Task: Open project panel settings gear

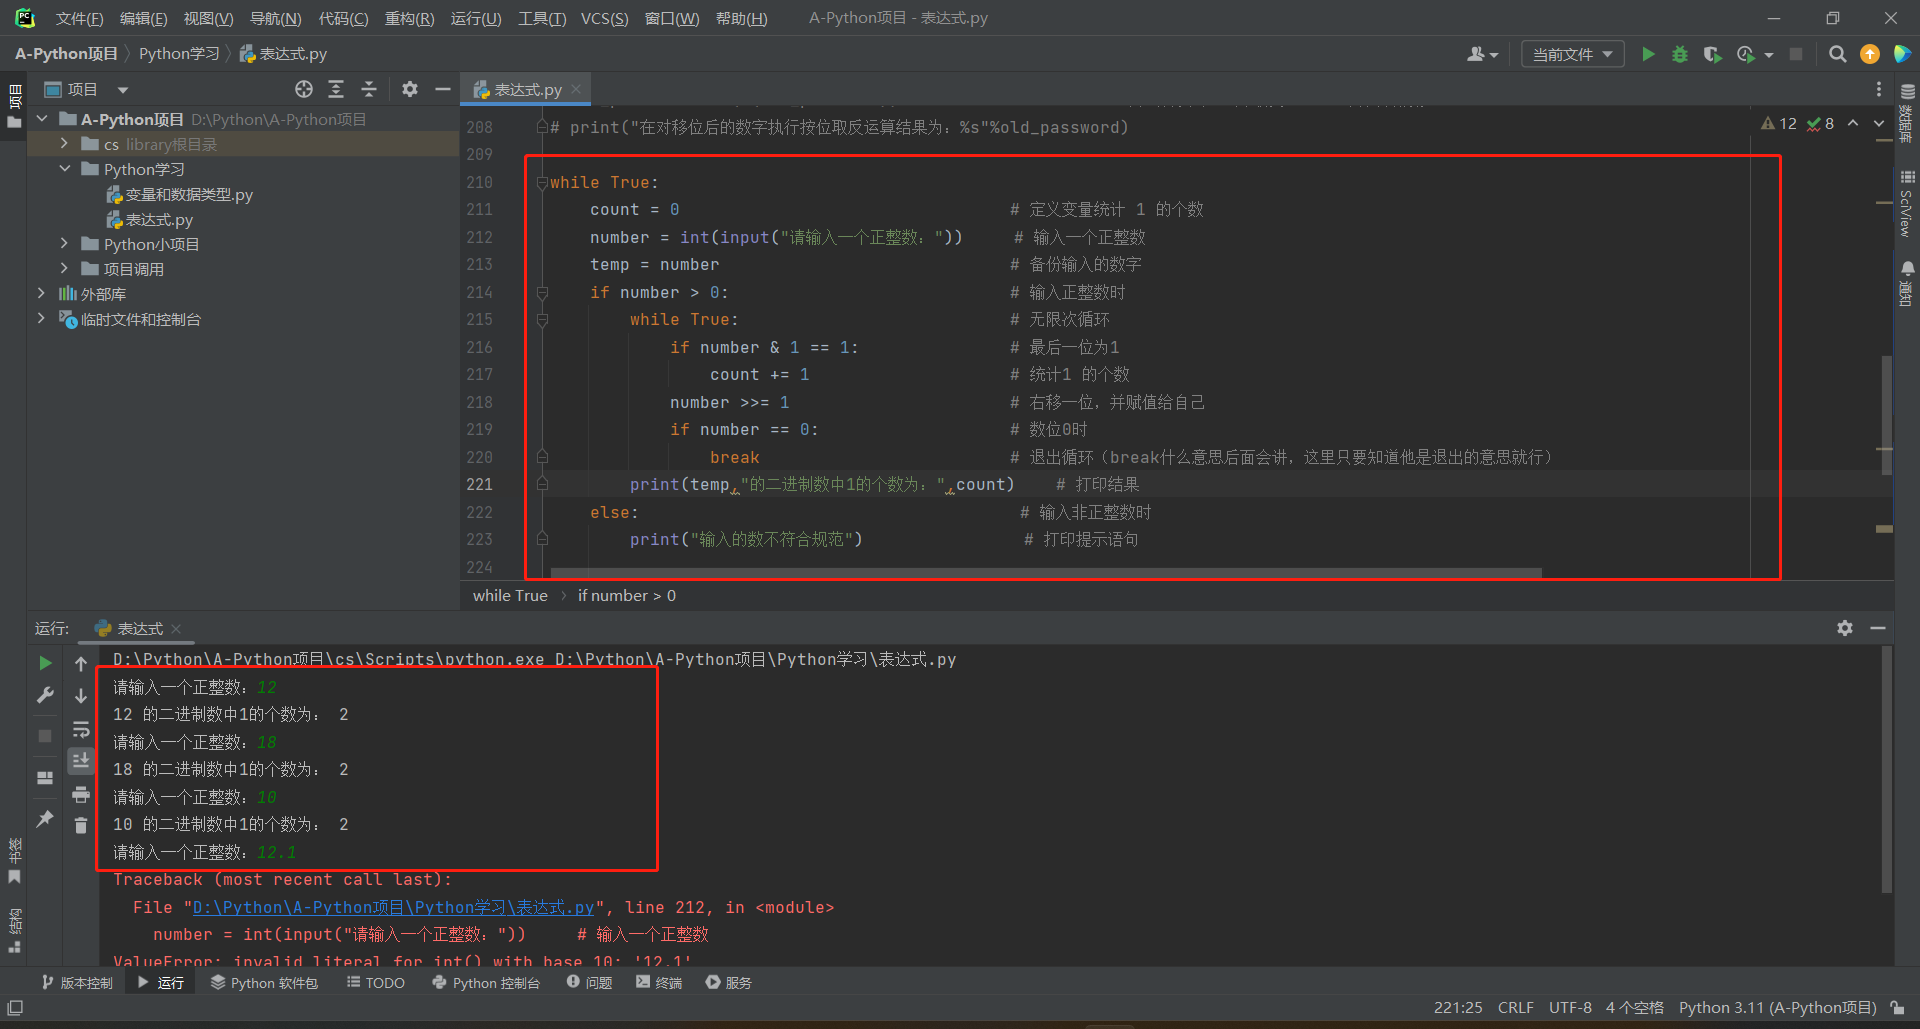Action: point(410,89)
